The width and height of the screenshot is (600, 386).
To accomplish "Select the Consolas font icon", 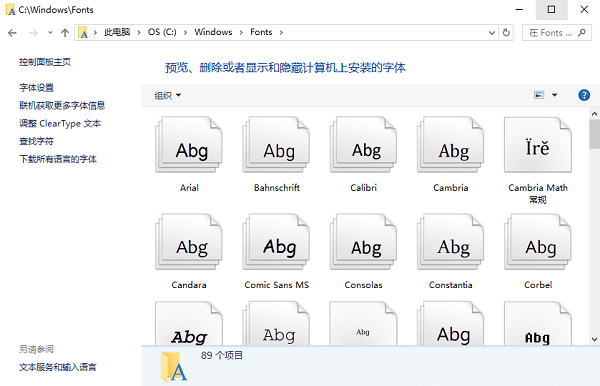I will click(364, 242).
